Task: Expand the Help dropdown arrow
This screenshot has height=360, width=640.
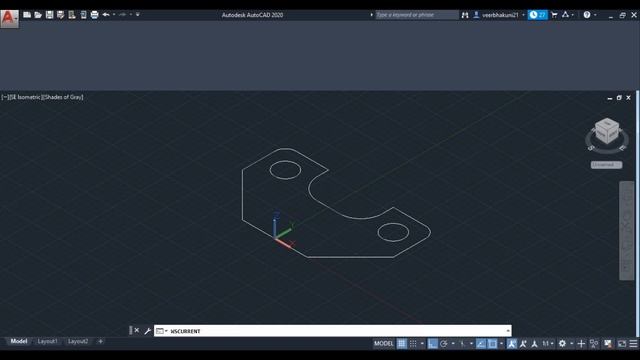Action: tap(595, 15)
